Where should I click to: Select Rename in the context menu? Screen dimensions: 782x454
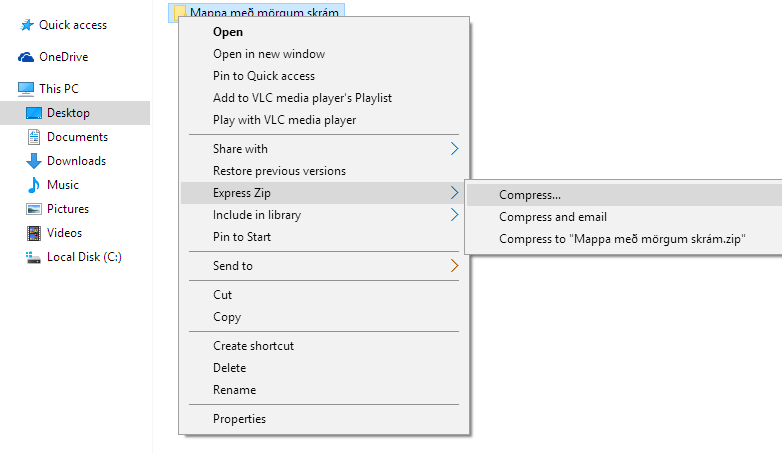pos(234,390)
